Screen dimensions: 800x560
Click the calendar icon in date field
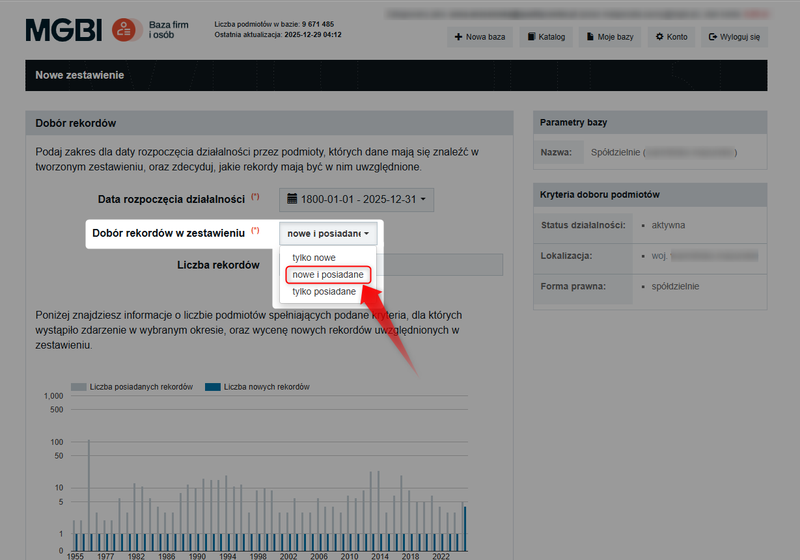(x=292, y=200)
